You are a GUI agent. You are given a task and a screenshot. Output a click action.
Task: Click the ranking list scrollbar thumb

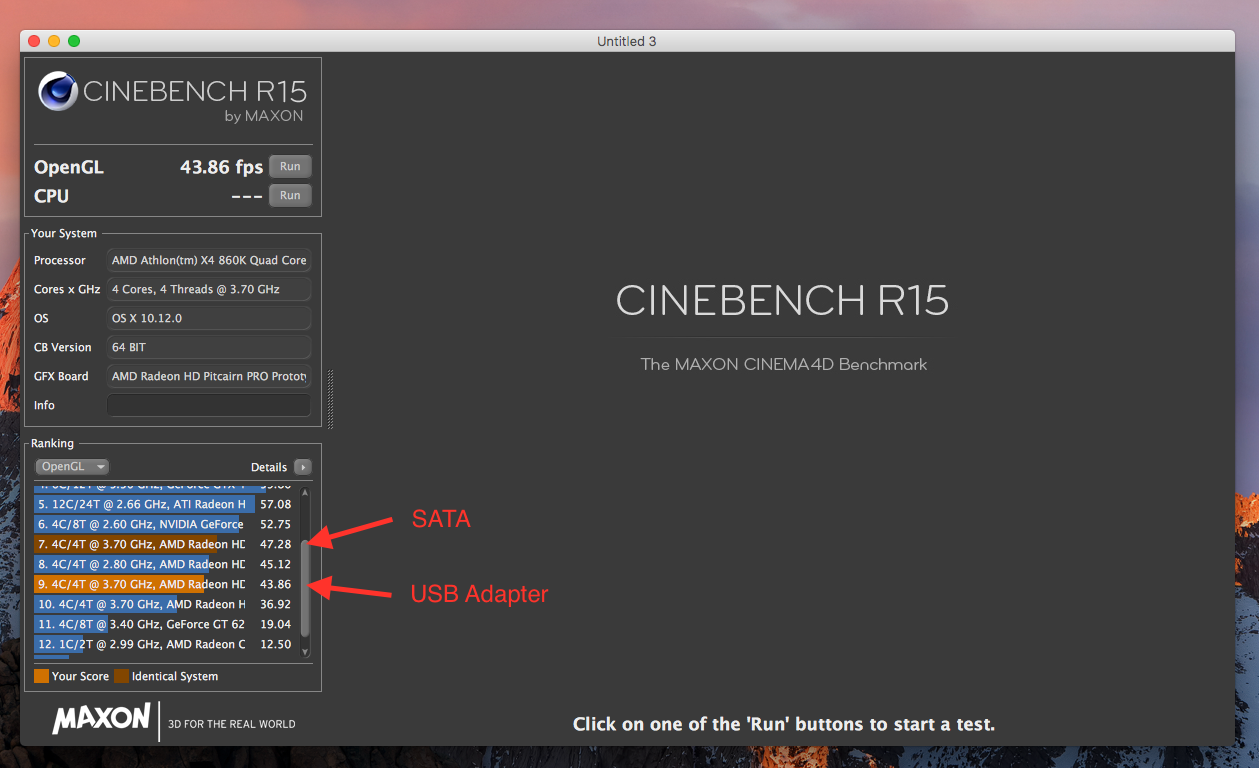pyautogui.click(x=305, y=588)
